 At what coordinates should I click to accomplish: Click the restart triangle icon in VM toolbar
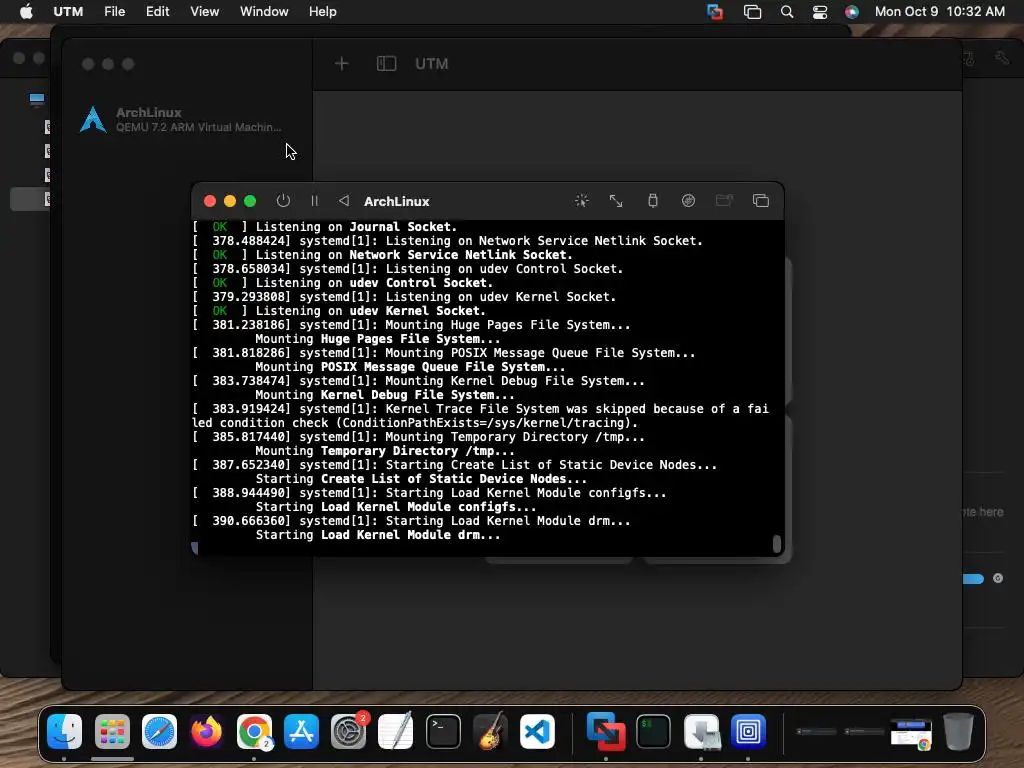point(344,200)
